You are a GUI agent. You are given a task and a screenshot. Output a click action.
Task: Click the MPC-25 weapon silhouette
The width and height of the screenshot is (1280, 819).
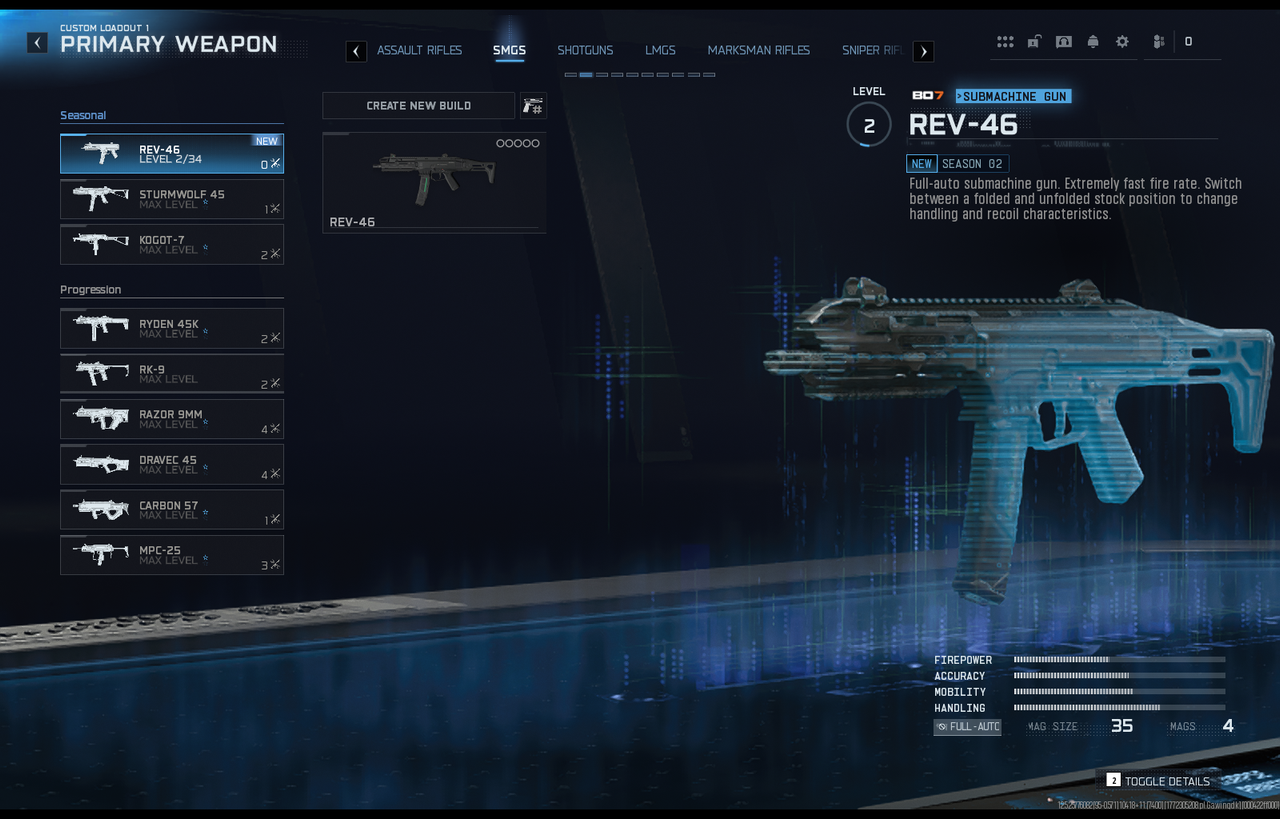coord(100,553)
